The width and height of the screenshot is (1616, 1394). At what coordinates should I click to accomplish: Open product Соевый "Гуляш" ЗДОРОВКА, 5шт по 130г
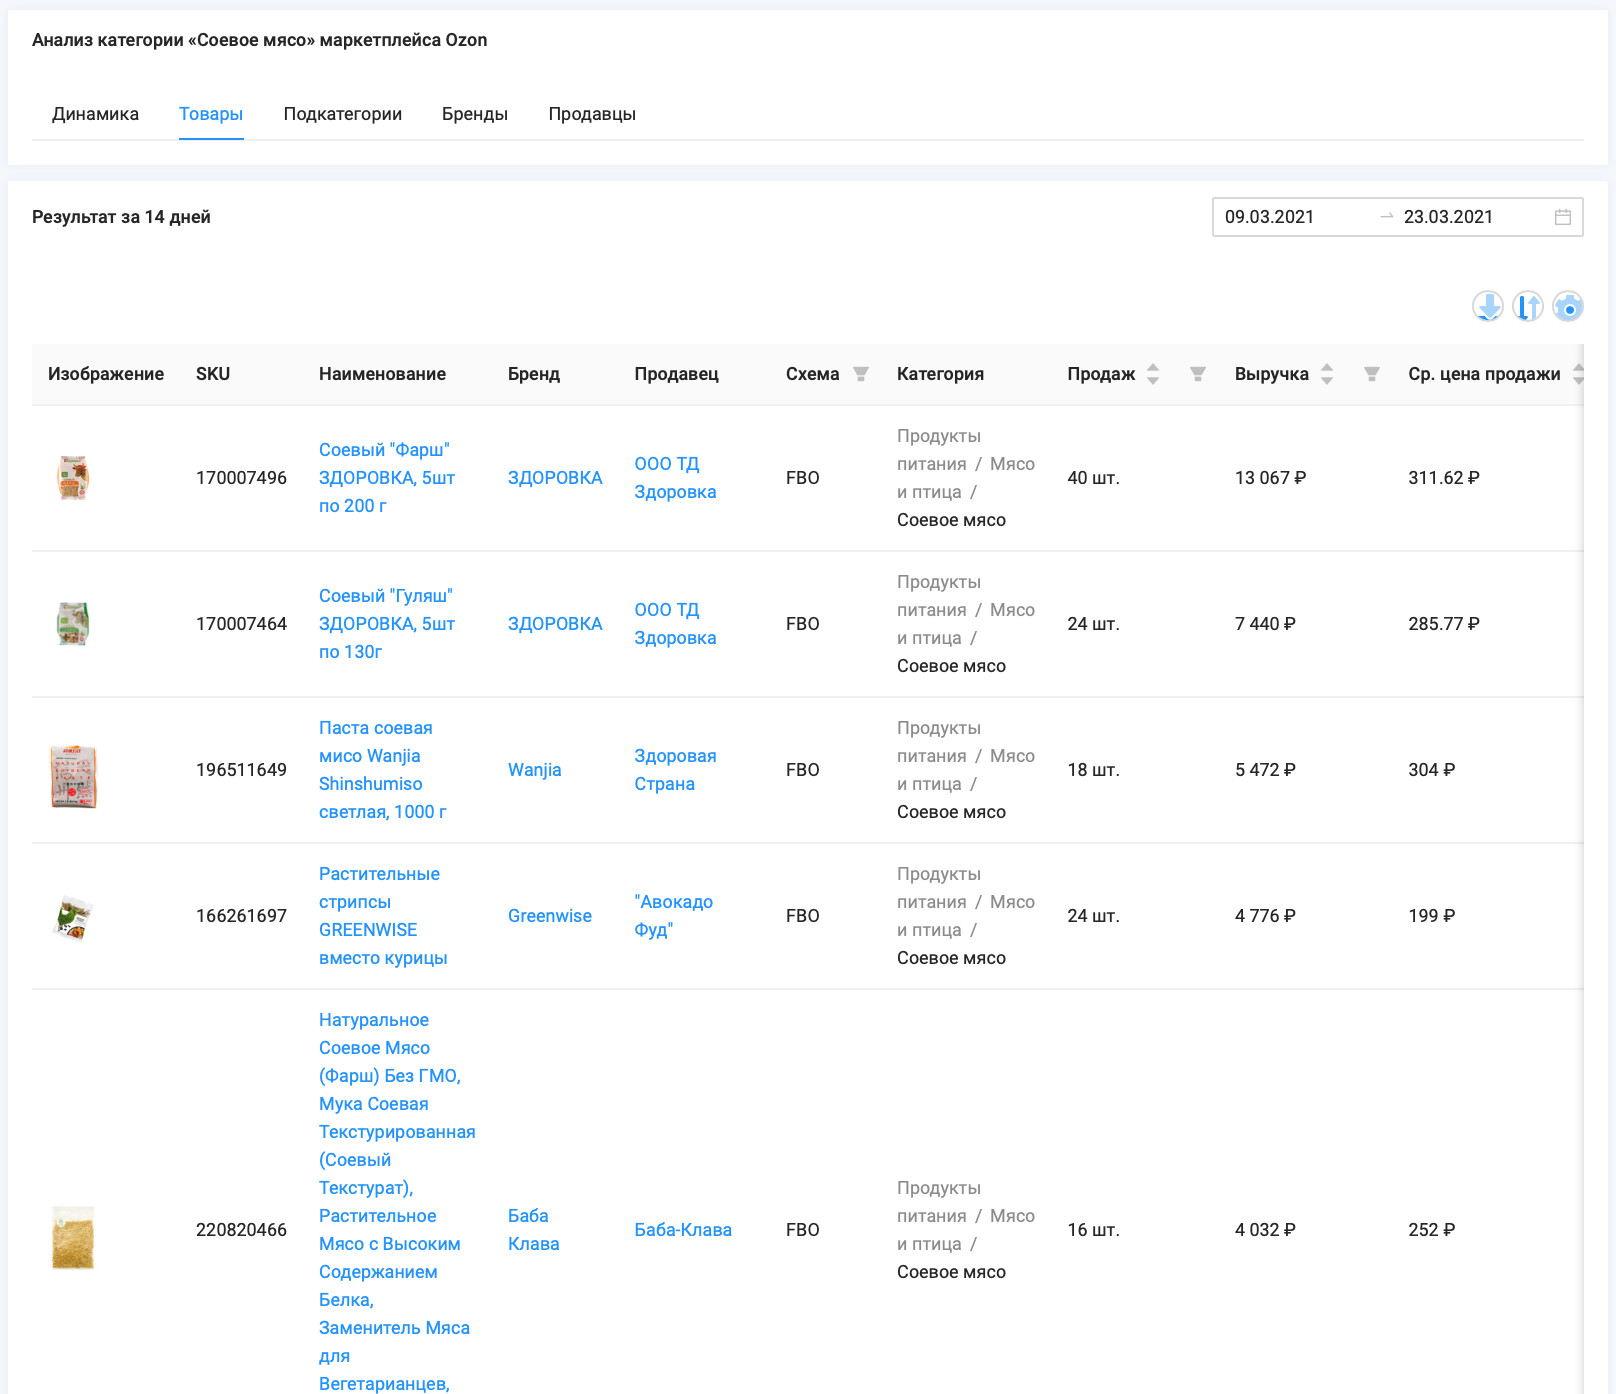point(387,624)
